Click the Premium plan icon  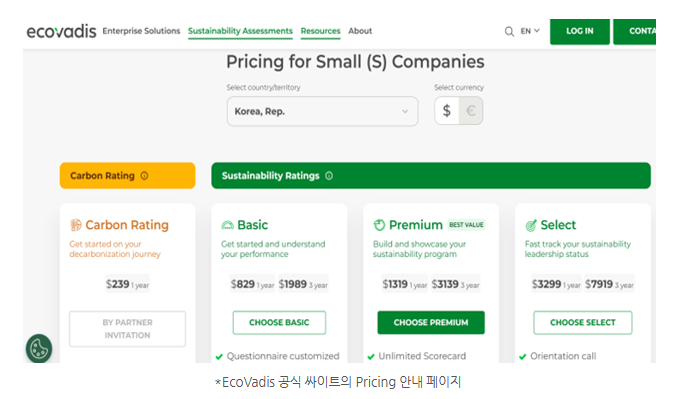379,225
